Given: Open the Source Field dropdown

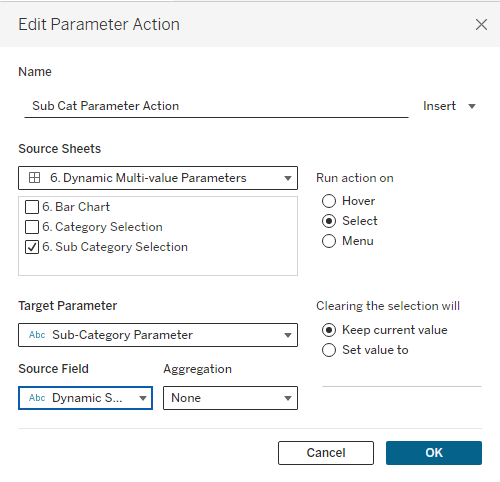Looking at the screenshot, I should click(86, 398).
